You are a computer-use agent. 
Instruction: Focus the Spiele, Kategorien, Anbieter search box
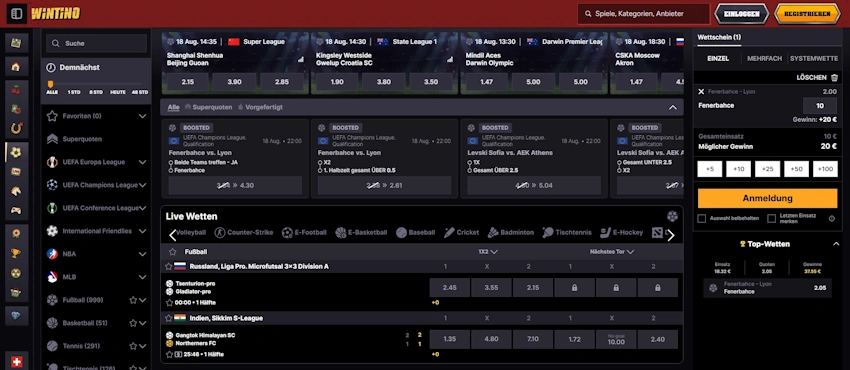[x=643, y=14]
